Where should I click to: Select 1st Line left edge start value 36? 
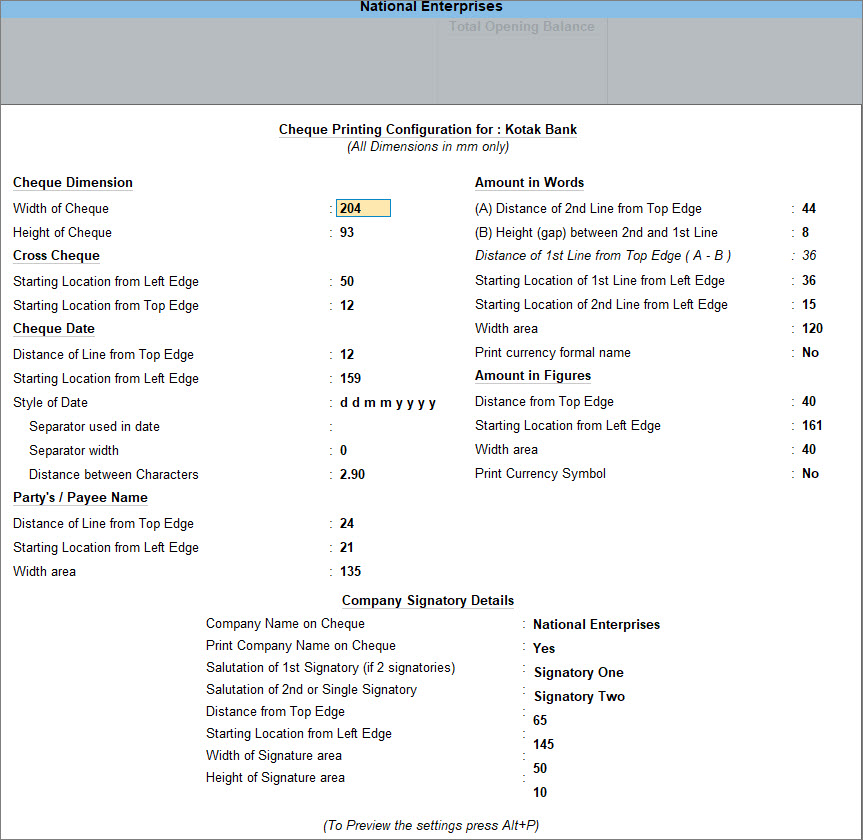click(809, 281)
